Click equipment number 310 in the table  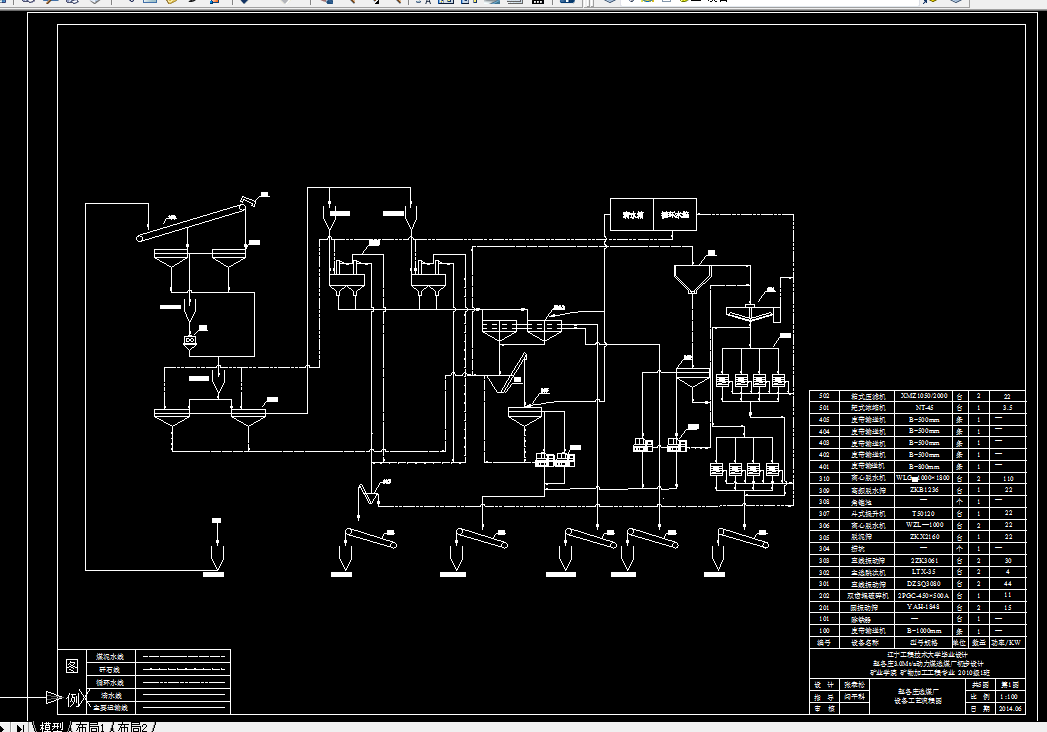pyautogui.click(x=824, y=478)
